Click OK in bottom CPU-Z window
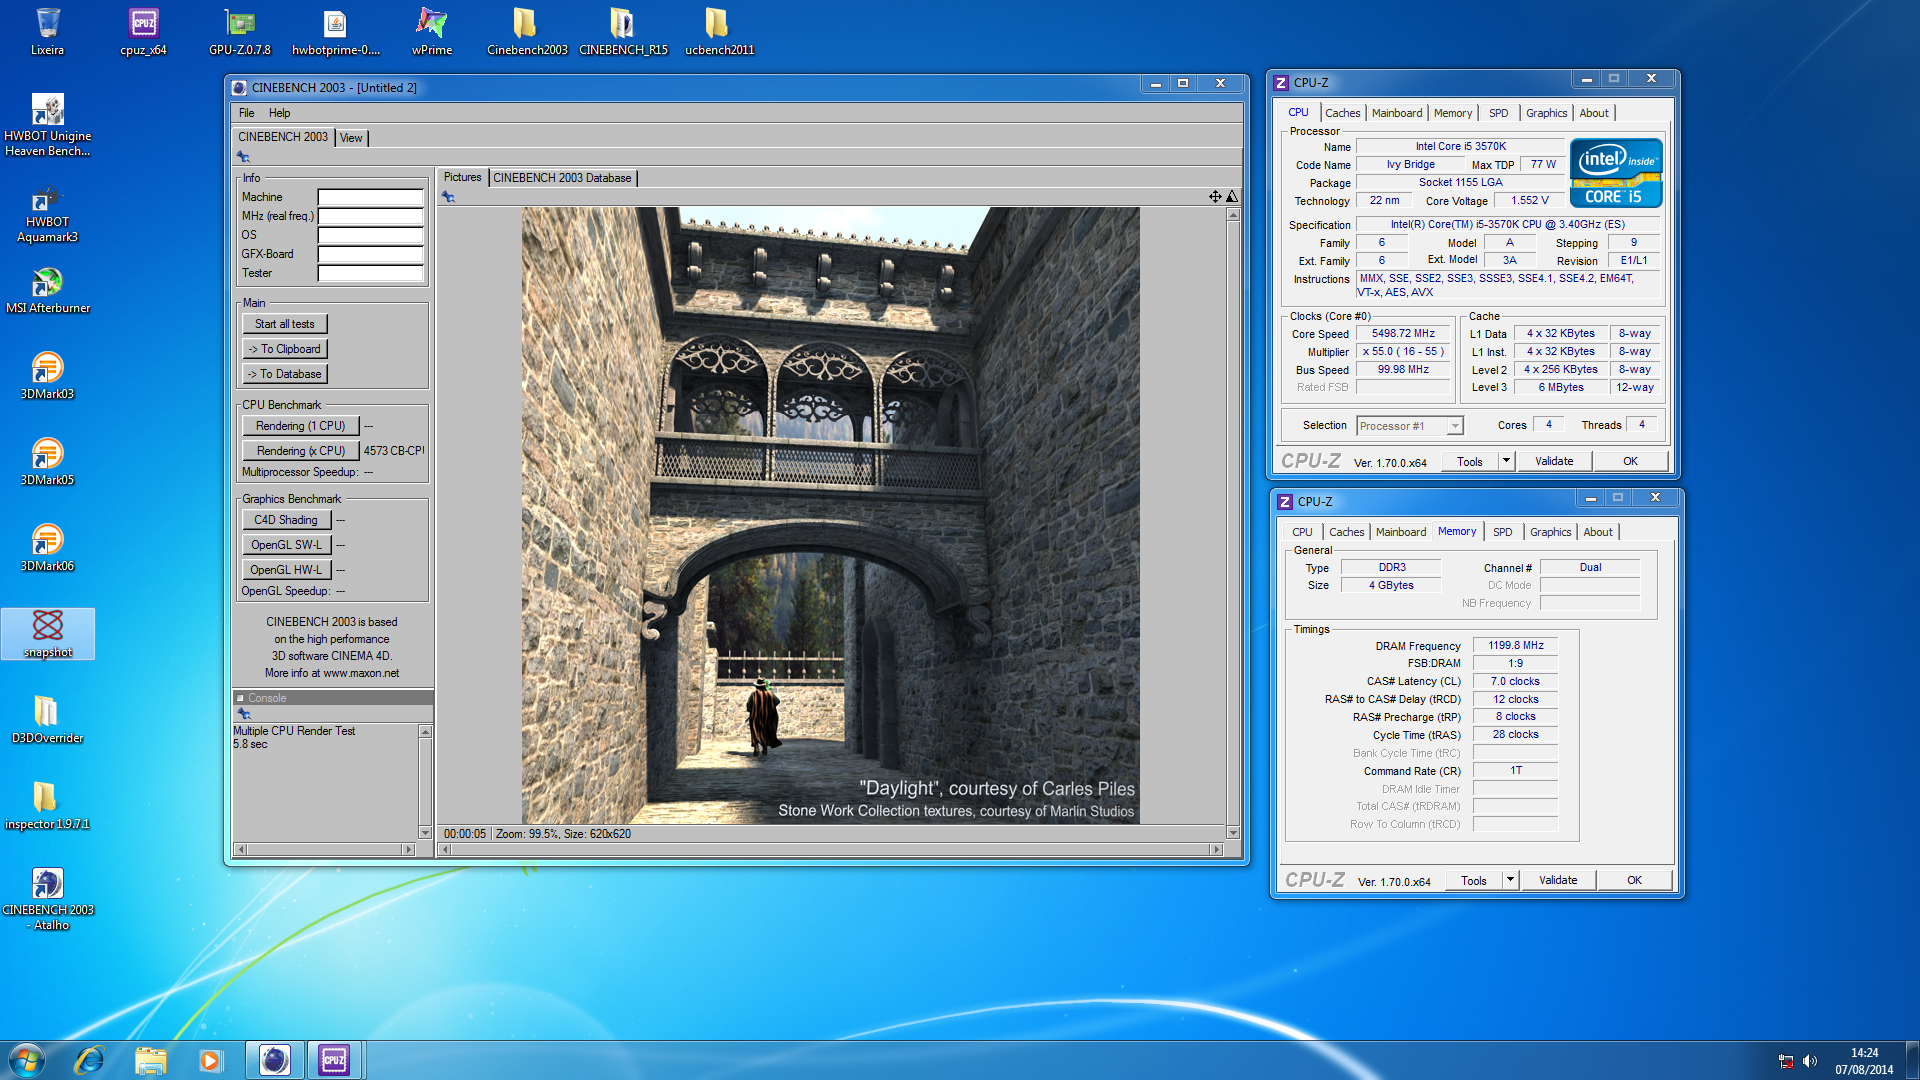The image size is (1920, 1080). (1634, 880)
